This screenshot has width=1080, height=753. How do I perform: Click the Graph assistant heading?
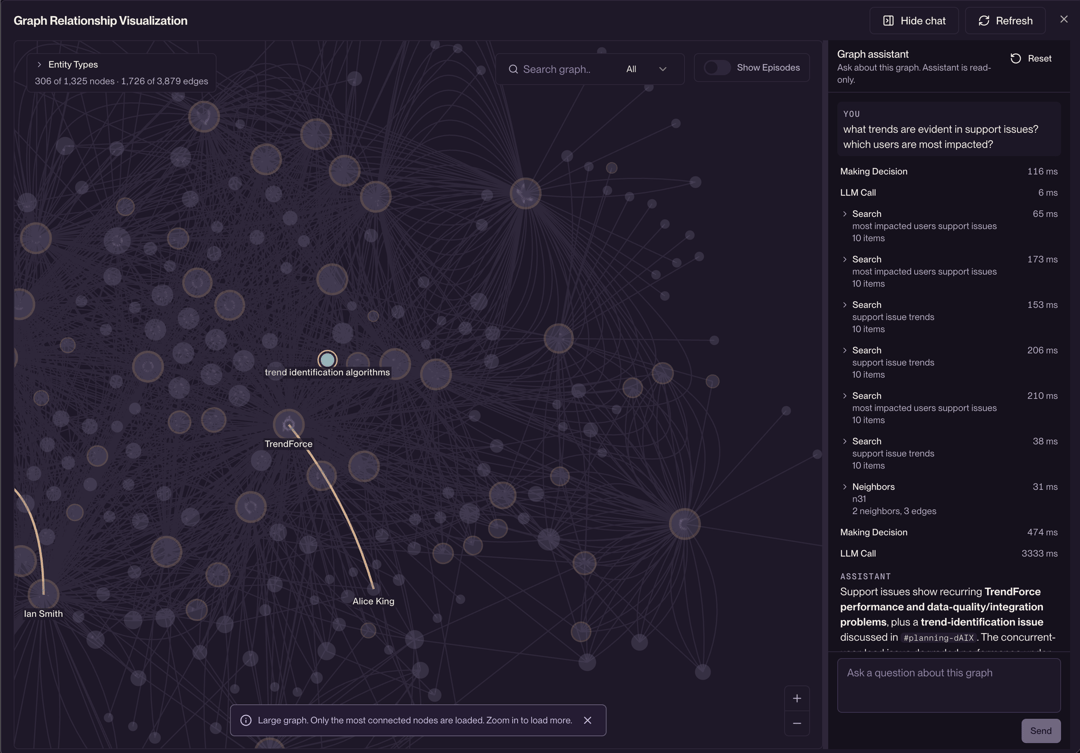(873, 54)
